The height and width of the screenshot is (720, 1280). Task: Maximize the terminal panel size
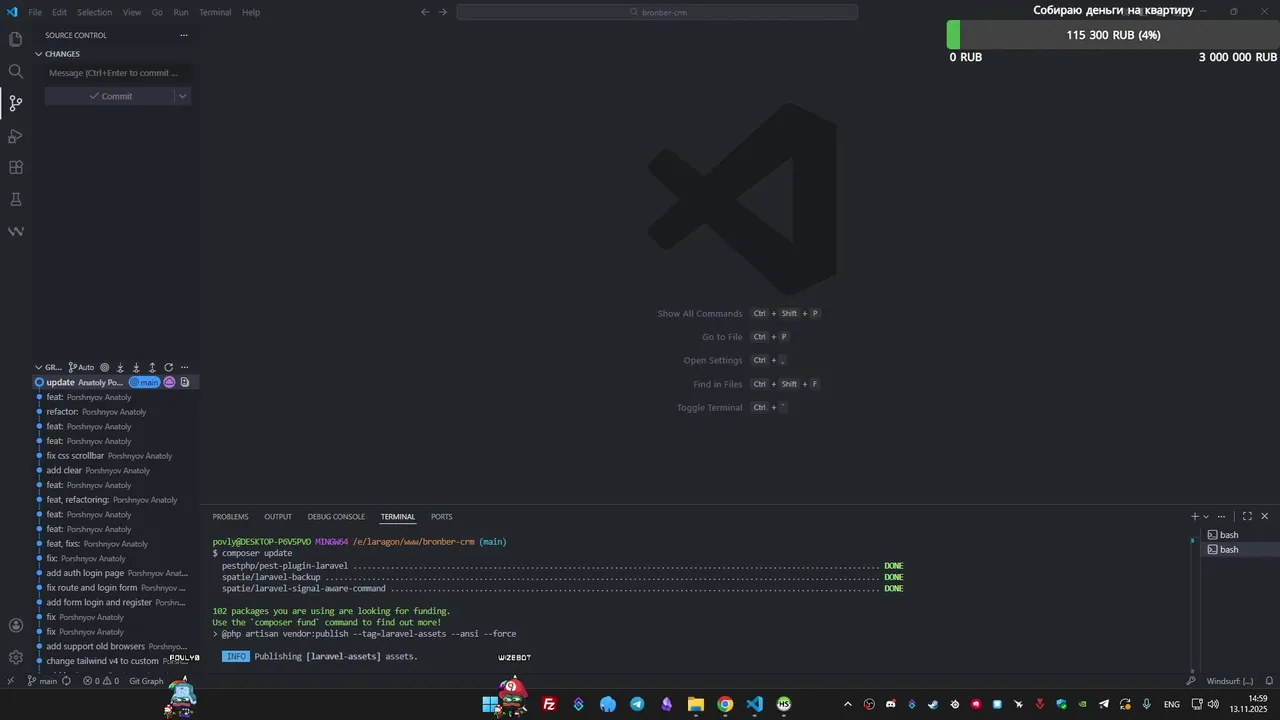(1247, 516)
